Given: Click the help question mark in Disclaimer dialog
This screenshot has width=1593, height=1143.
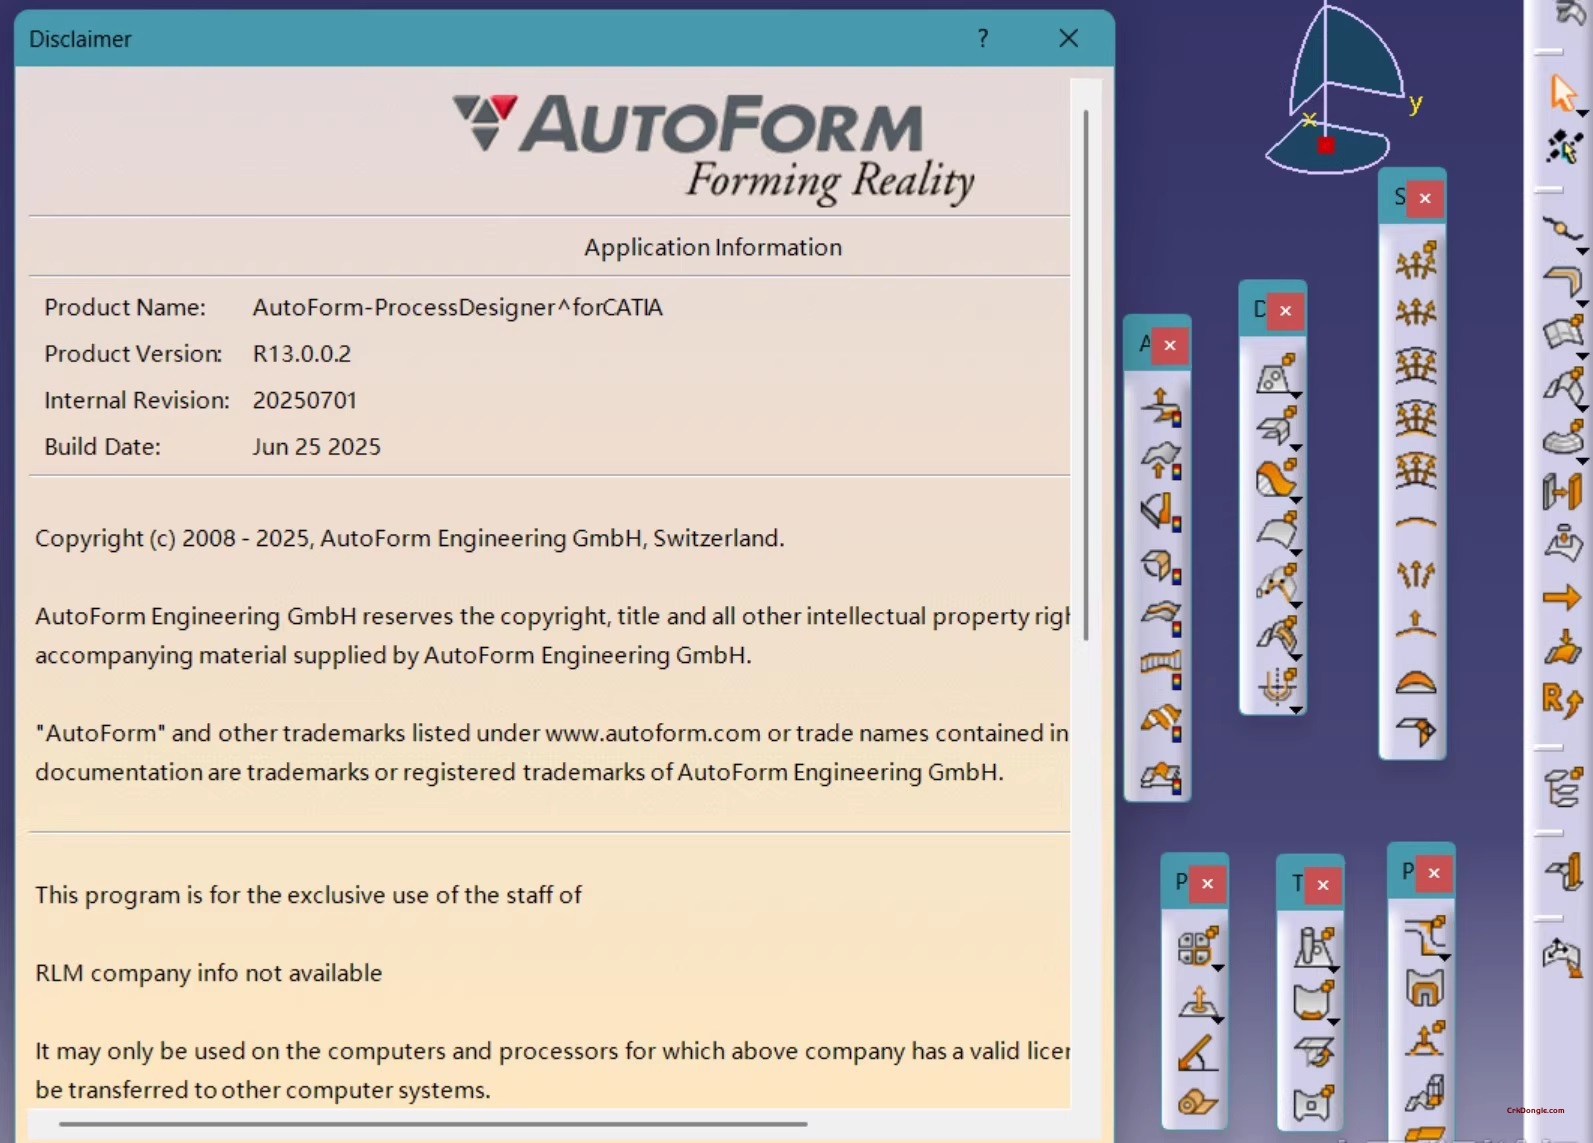Looking at the screenshot, I should 983,38.
